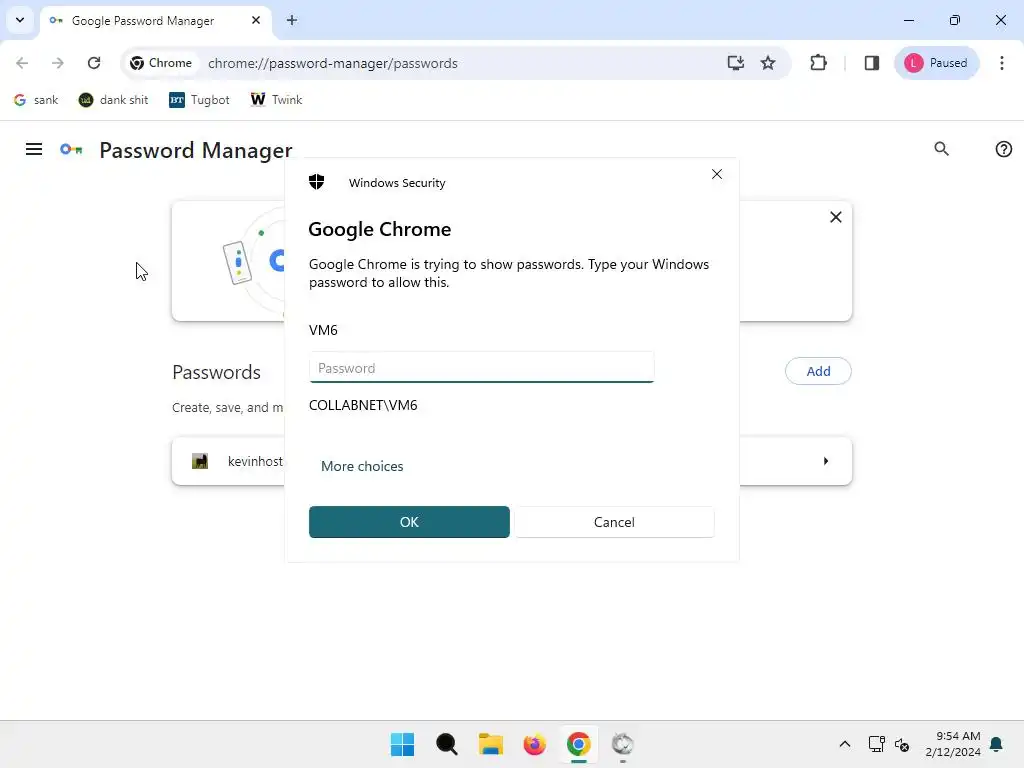The image size is (1024, 768).
Task: Open the clock showing 9:54 AM
Action: (953, 744)
